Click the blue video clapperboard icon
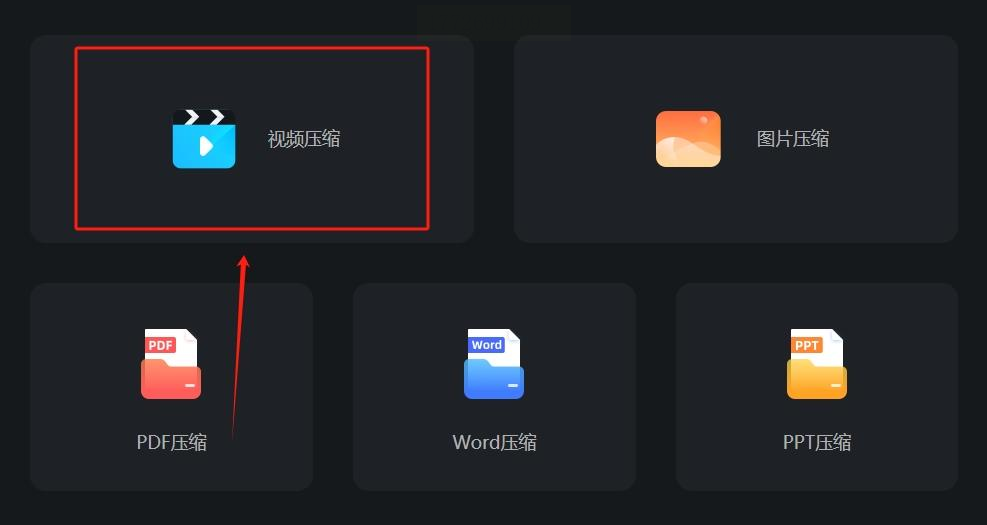Image resolution: width=987 pixels, height=525 pixels. (x=204, y=139)
